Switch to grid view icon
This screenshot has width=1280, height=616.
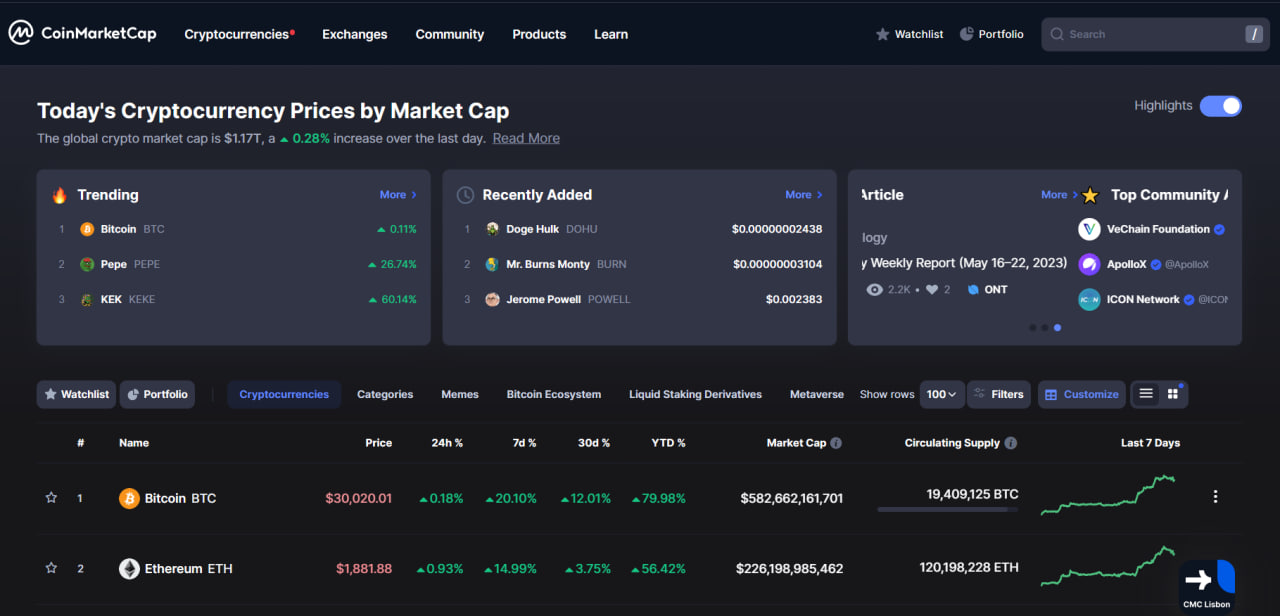click(x=1173, y=394)
